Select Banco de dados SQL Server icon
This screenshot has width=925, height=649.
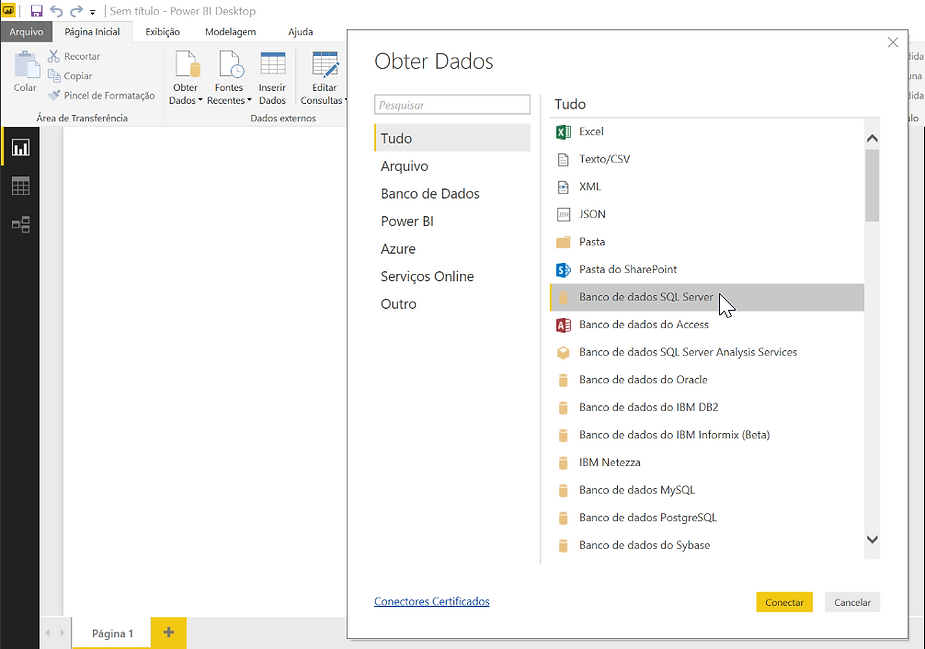click(563, 297)
